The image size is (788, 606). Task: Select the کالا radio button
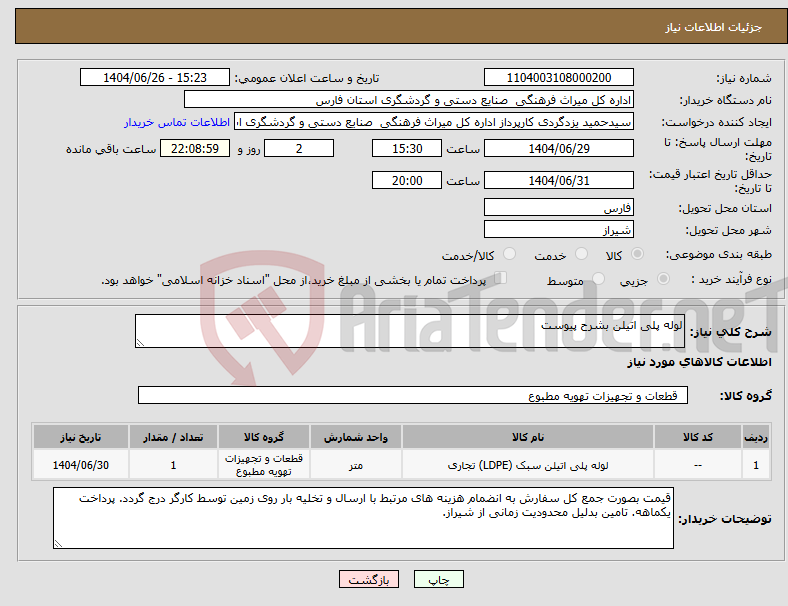[x=637, y=254]
